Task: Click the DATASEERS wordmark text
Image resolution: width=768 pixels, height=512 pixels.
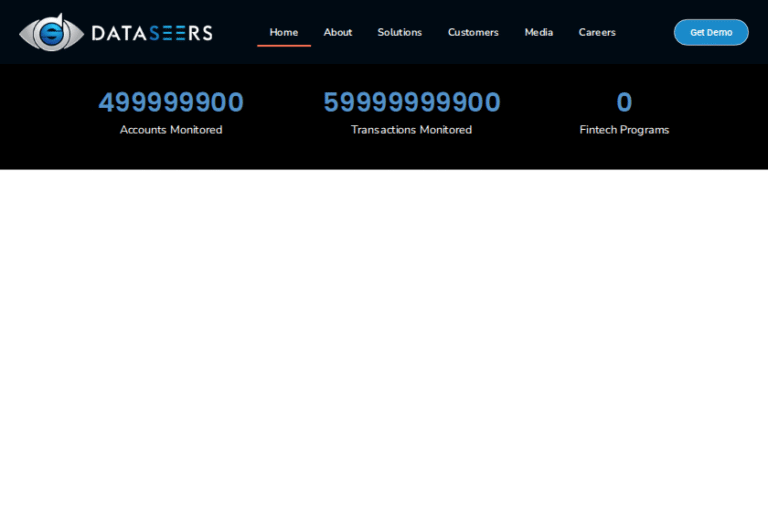Action: [152, 33]
